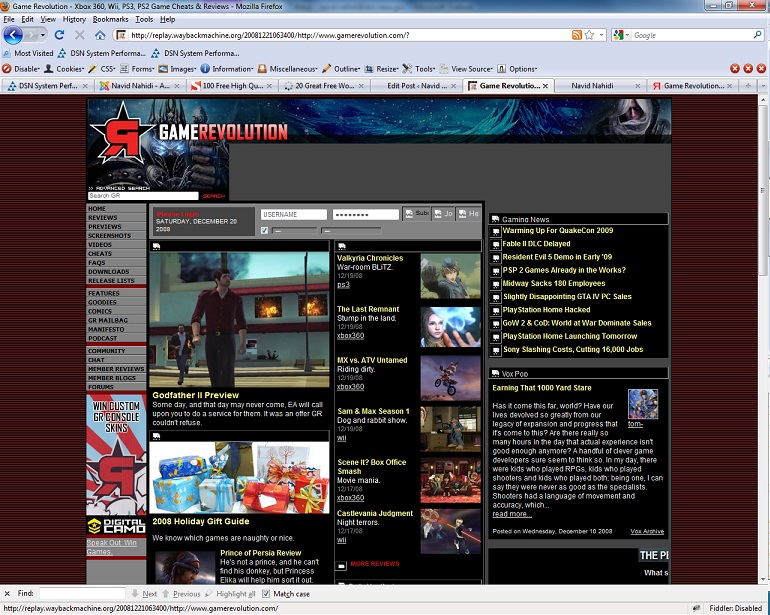Click the red SEARCH button
The height and width of the screenshot is (615, 770).
pos(214,196)
